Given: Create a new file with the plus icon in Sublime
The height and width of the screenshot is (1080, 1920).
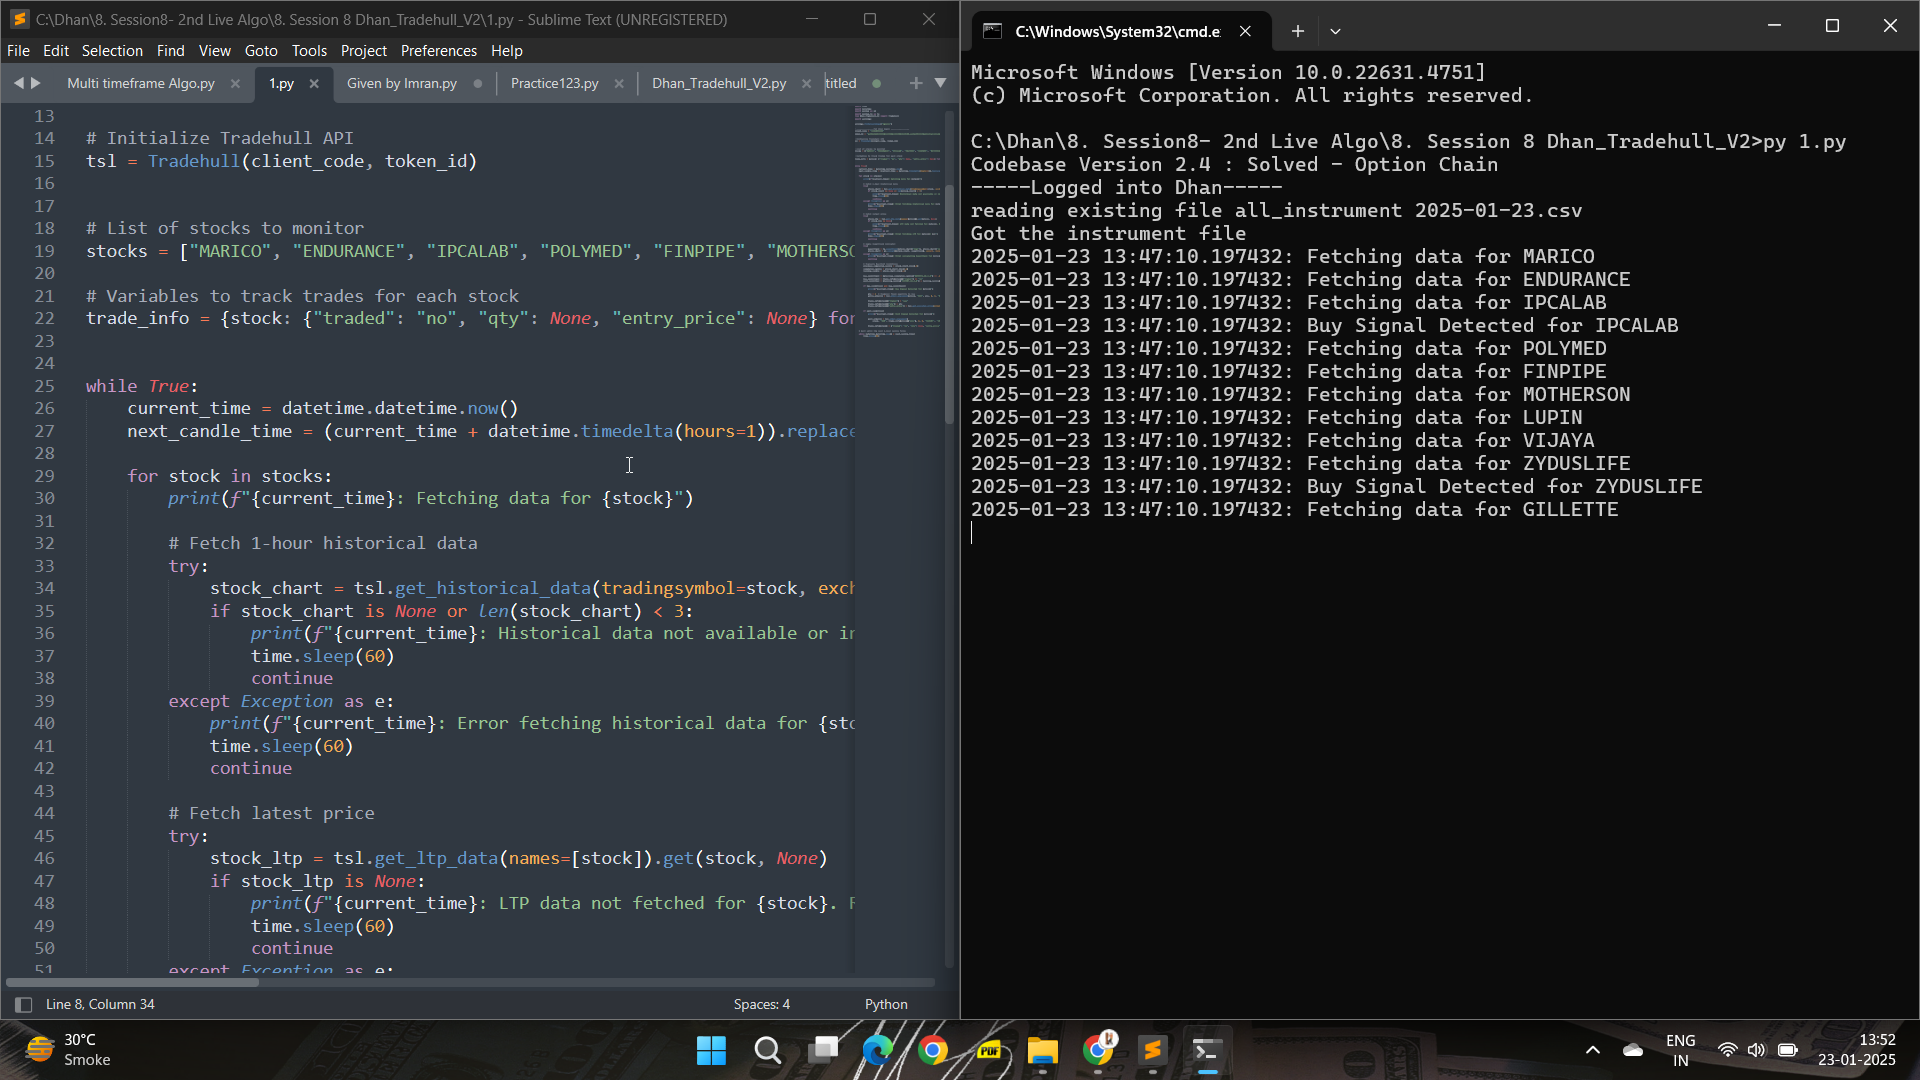Looking at the screenshot, I should tap(916, 83).
